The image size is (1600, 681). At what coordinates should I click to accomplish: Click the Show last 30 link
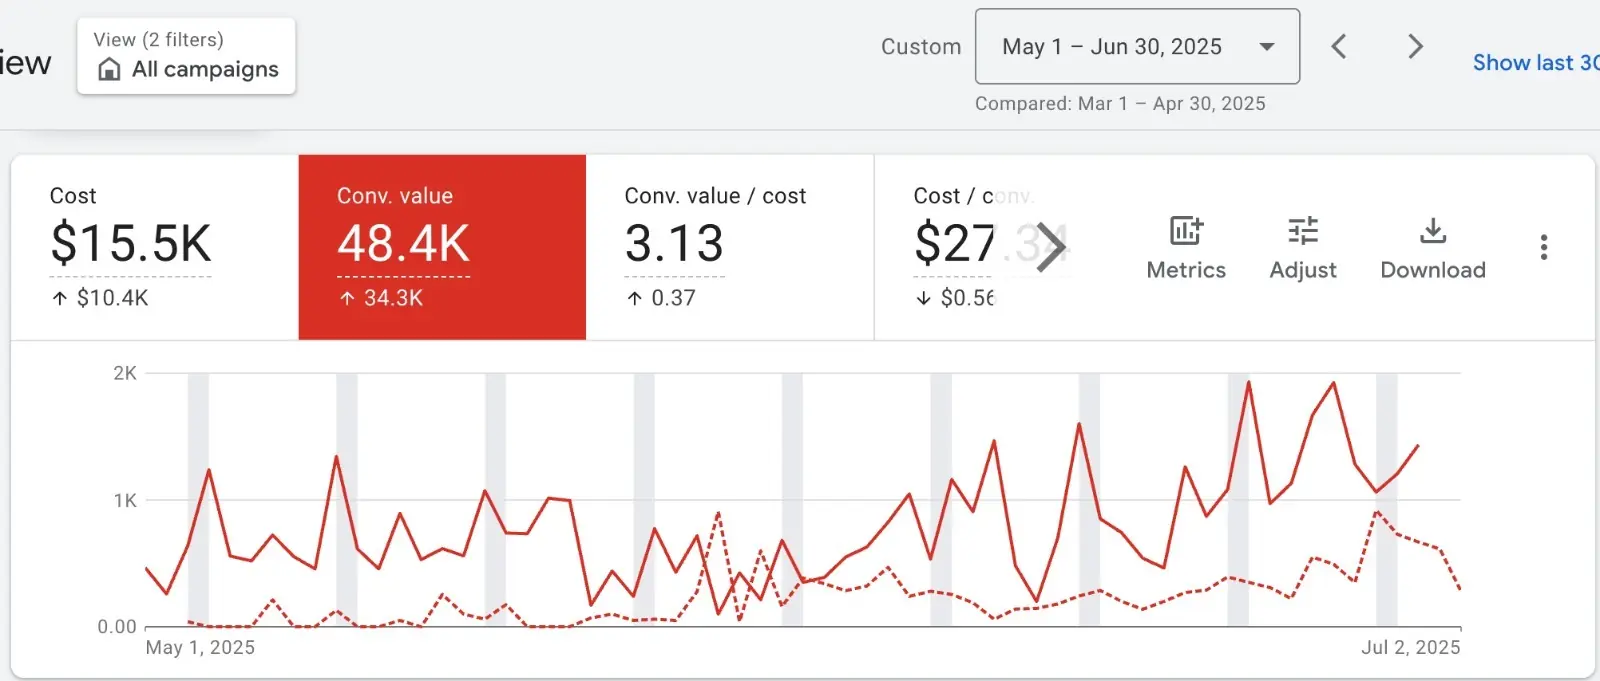point(1536,62)
